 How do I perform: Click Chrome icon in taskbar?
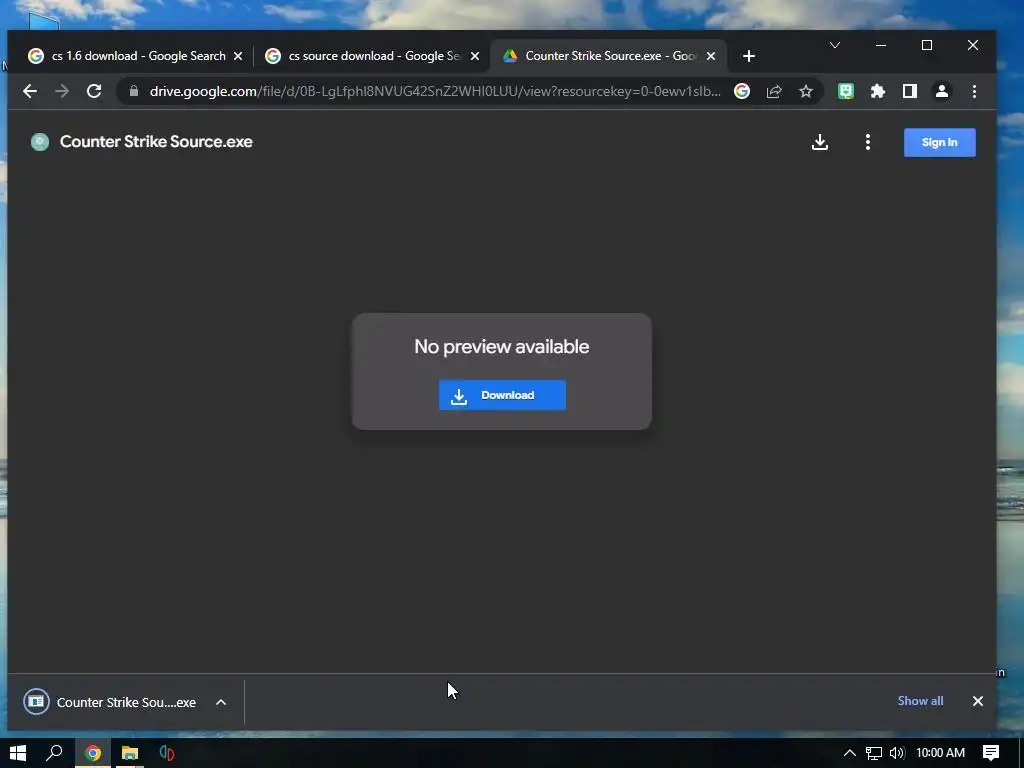(x=93, y=753)
